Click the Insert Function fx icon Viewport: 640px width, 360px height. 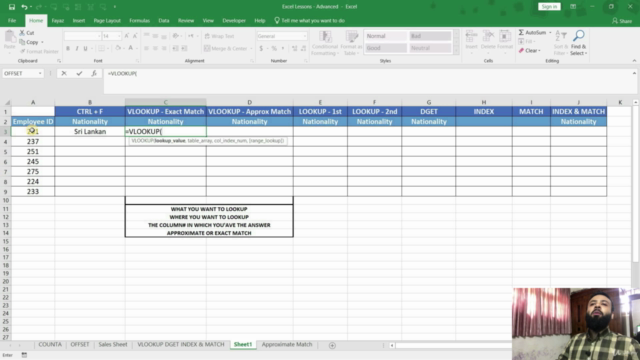click(x=94, y=73)
